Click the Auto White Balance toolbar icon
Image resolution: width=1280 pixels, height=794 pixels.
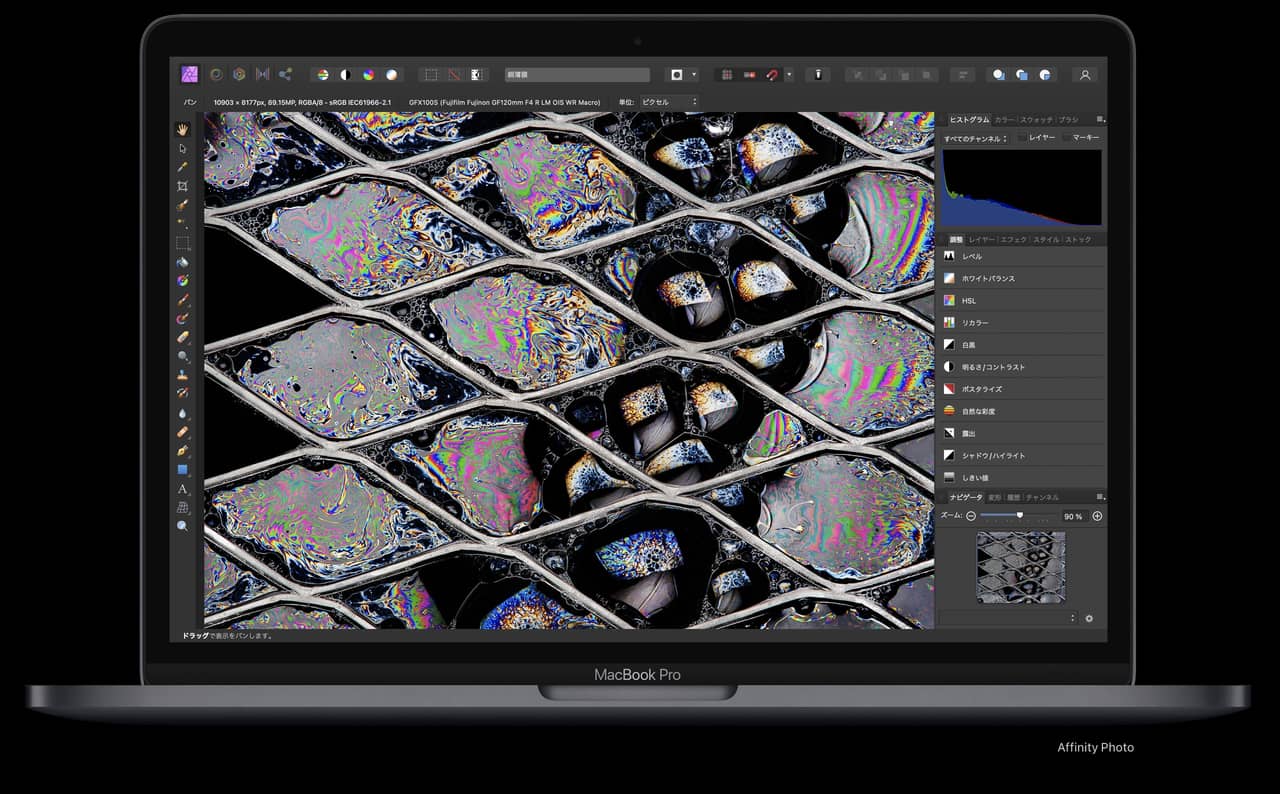pos(391,74)
